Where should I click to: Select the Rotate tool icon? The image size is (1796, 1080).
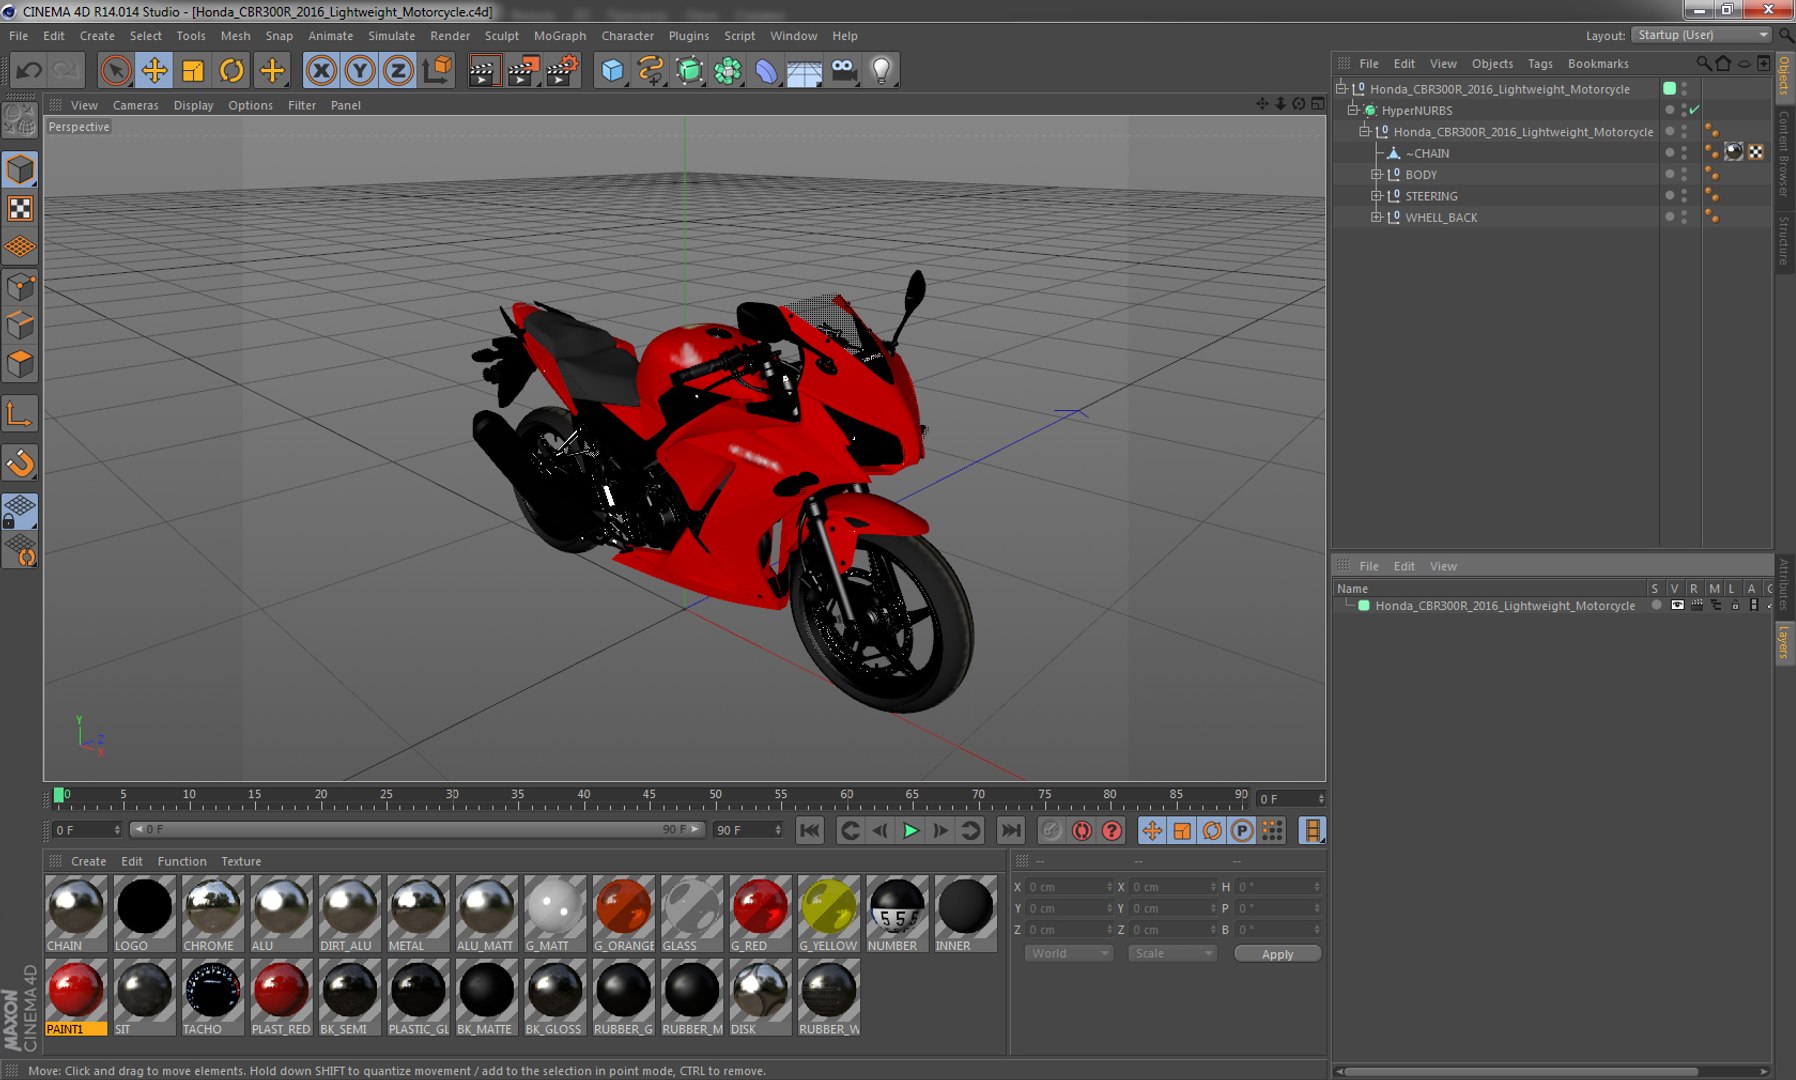231,70
